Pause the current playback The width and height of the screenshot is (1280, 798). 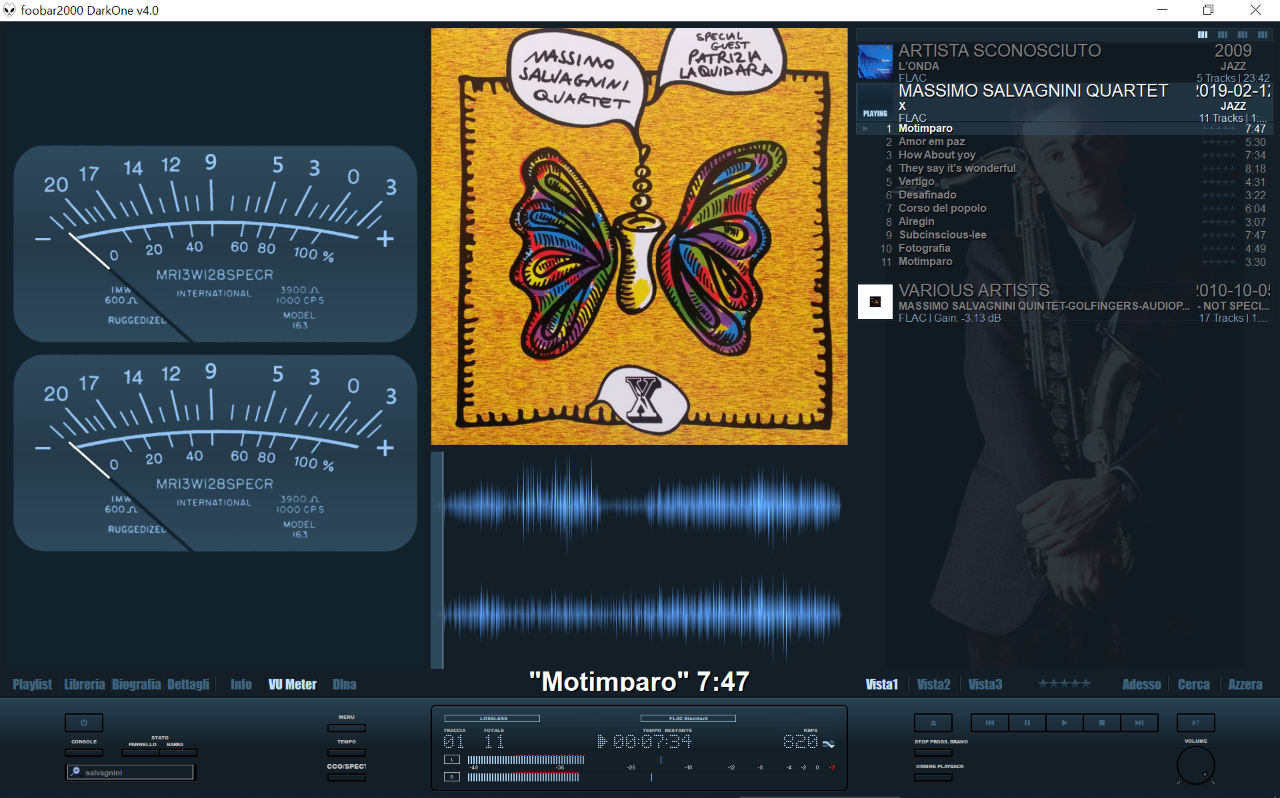(1027, 723)
